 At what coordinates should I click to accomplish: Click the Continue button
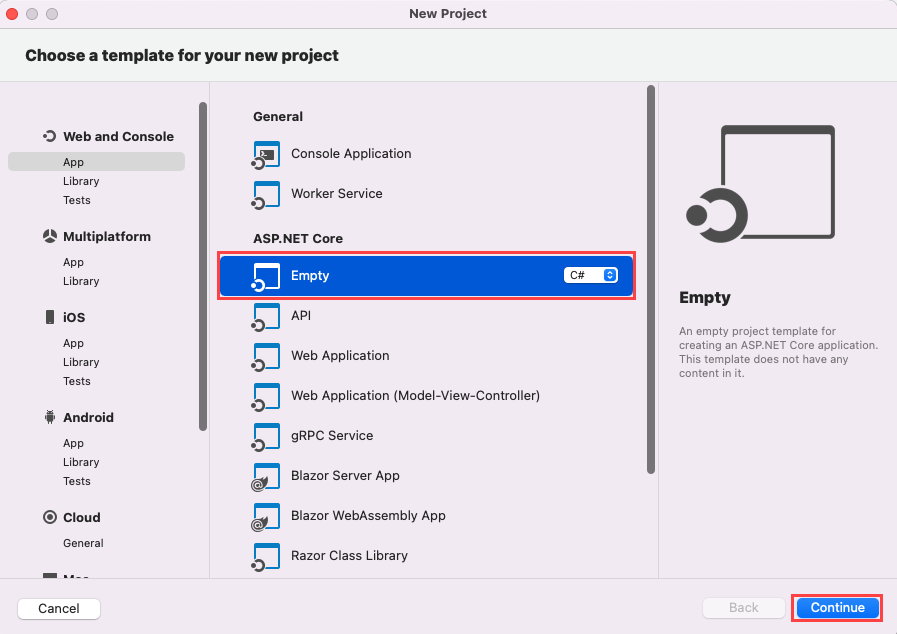pos(838,608)
